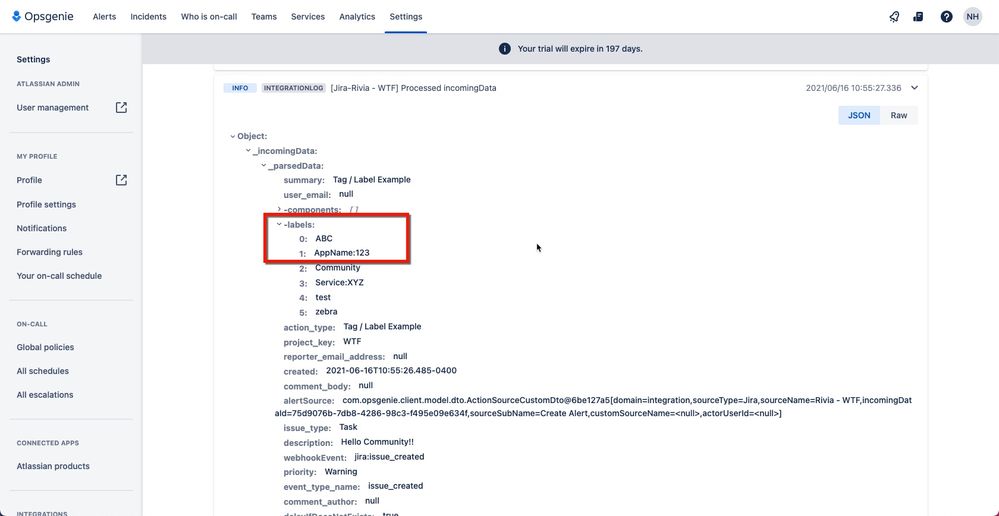The image size is (999, 516).
Task: Click the reporter_email_address key label
Action: 334,357
